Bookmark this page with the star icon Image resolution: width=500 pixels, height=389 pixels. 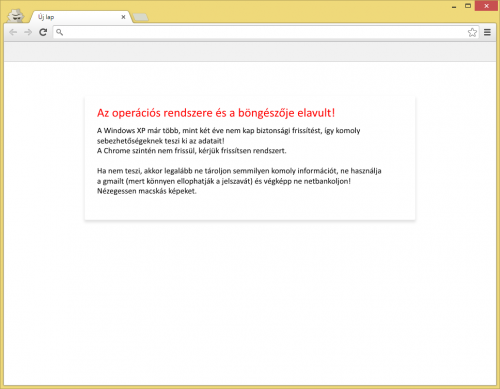pyautogui.click(x=472, y=32)
